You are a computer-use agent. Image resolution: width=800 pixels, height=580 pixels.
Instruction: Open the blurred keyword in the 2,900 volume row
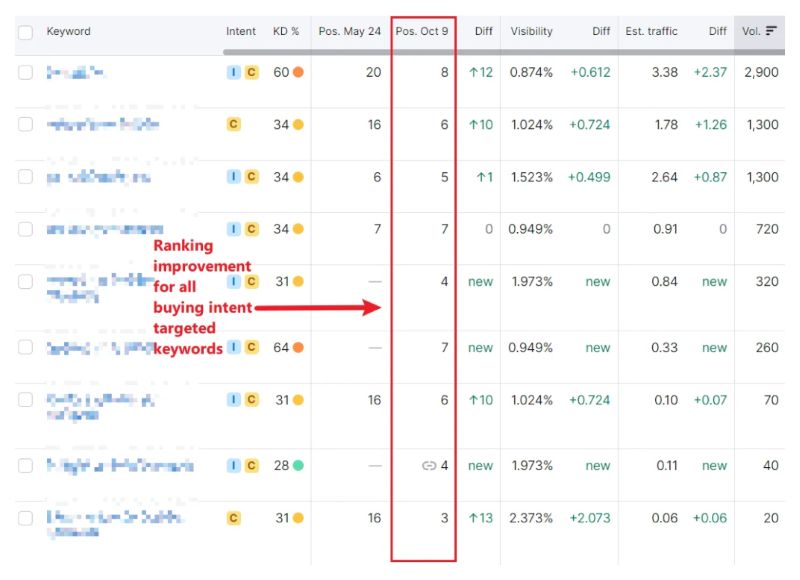pyautogui.click(x=76, y=72)
